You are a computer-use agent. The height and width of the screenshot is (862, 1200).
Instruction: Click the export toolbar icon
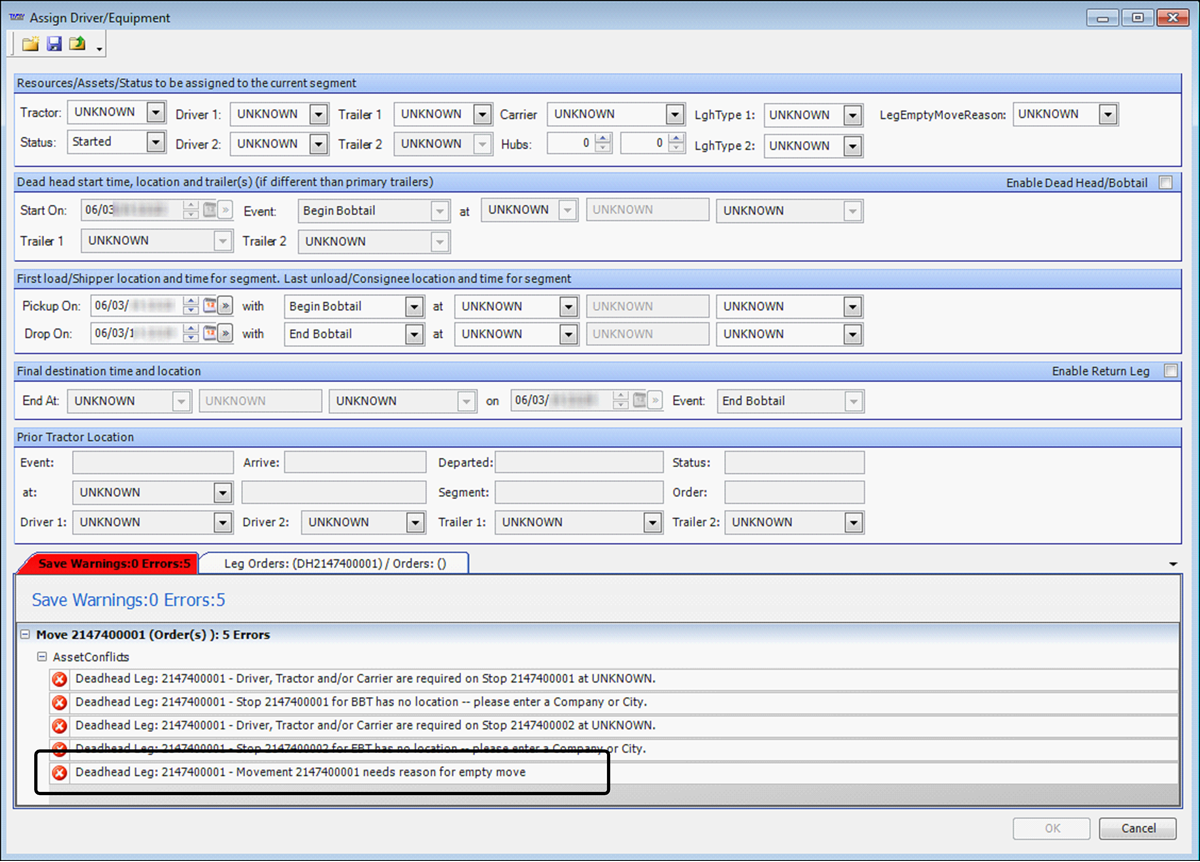77,44
